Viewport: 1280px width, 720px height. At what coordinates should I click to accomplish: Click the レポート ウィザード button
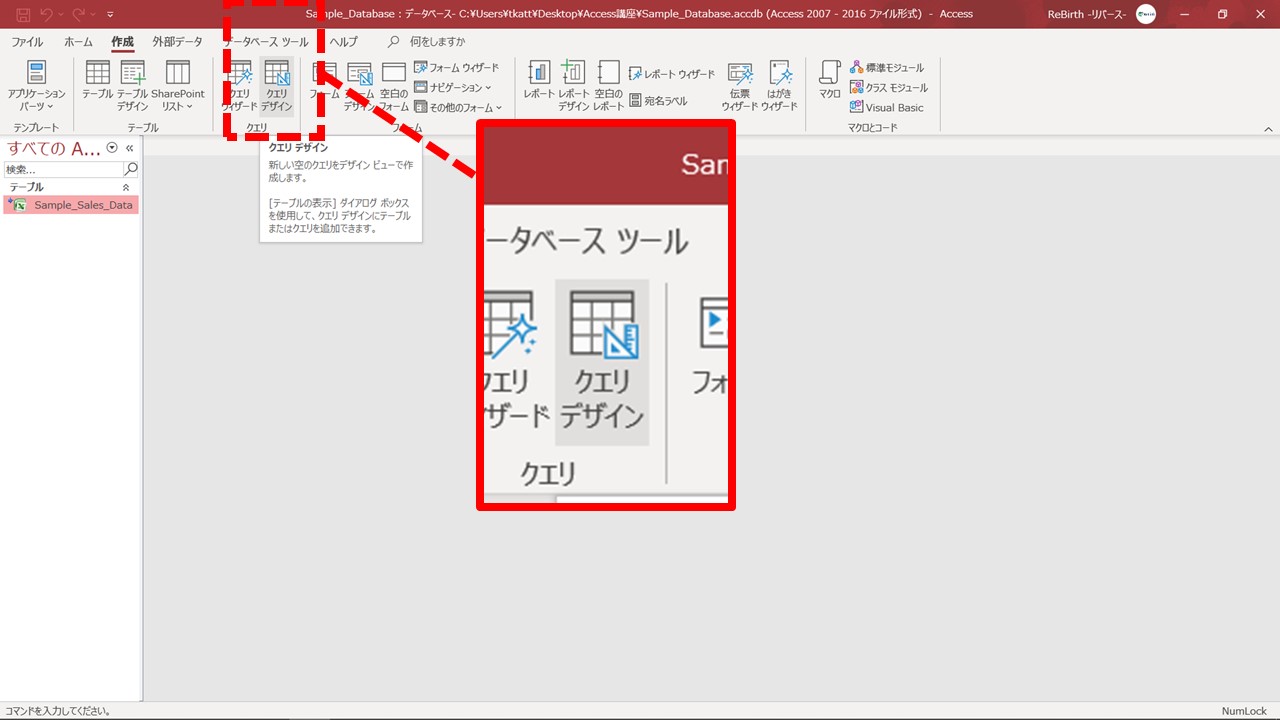tap(672, 74)
